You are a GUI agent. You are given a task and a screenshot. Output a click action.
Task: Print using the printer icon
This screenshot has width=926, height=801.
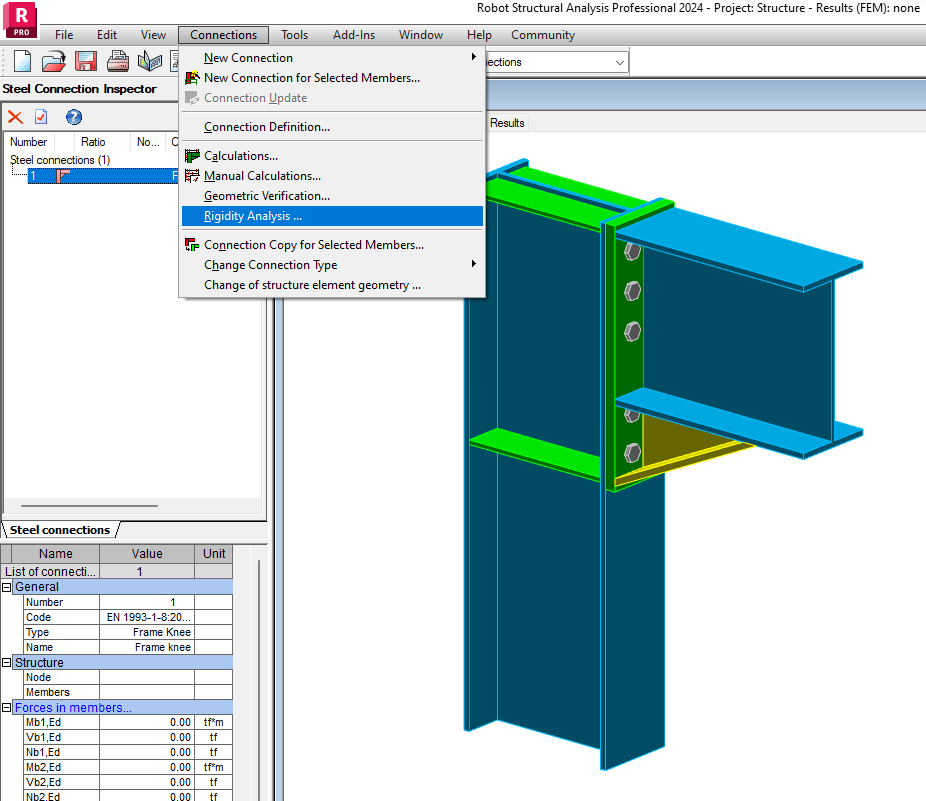point(118,61)
